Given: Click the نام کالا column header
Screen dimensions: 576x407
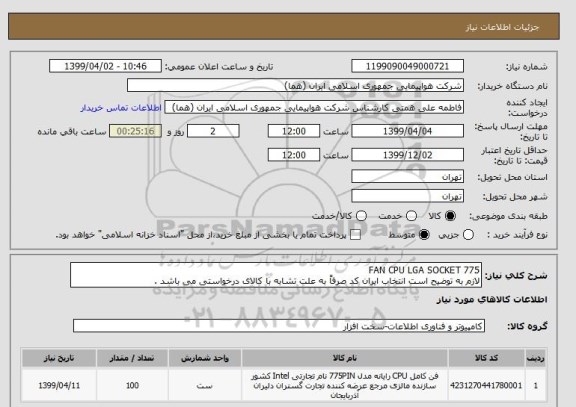Looking at the screenshot, I should coord(345,358).
